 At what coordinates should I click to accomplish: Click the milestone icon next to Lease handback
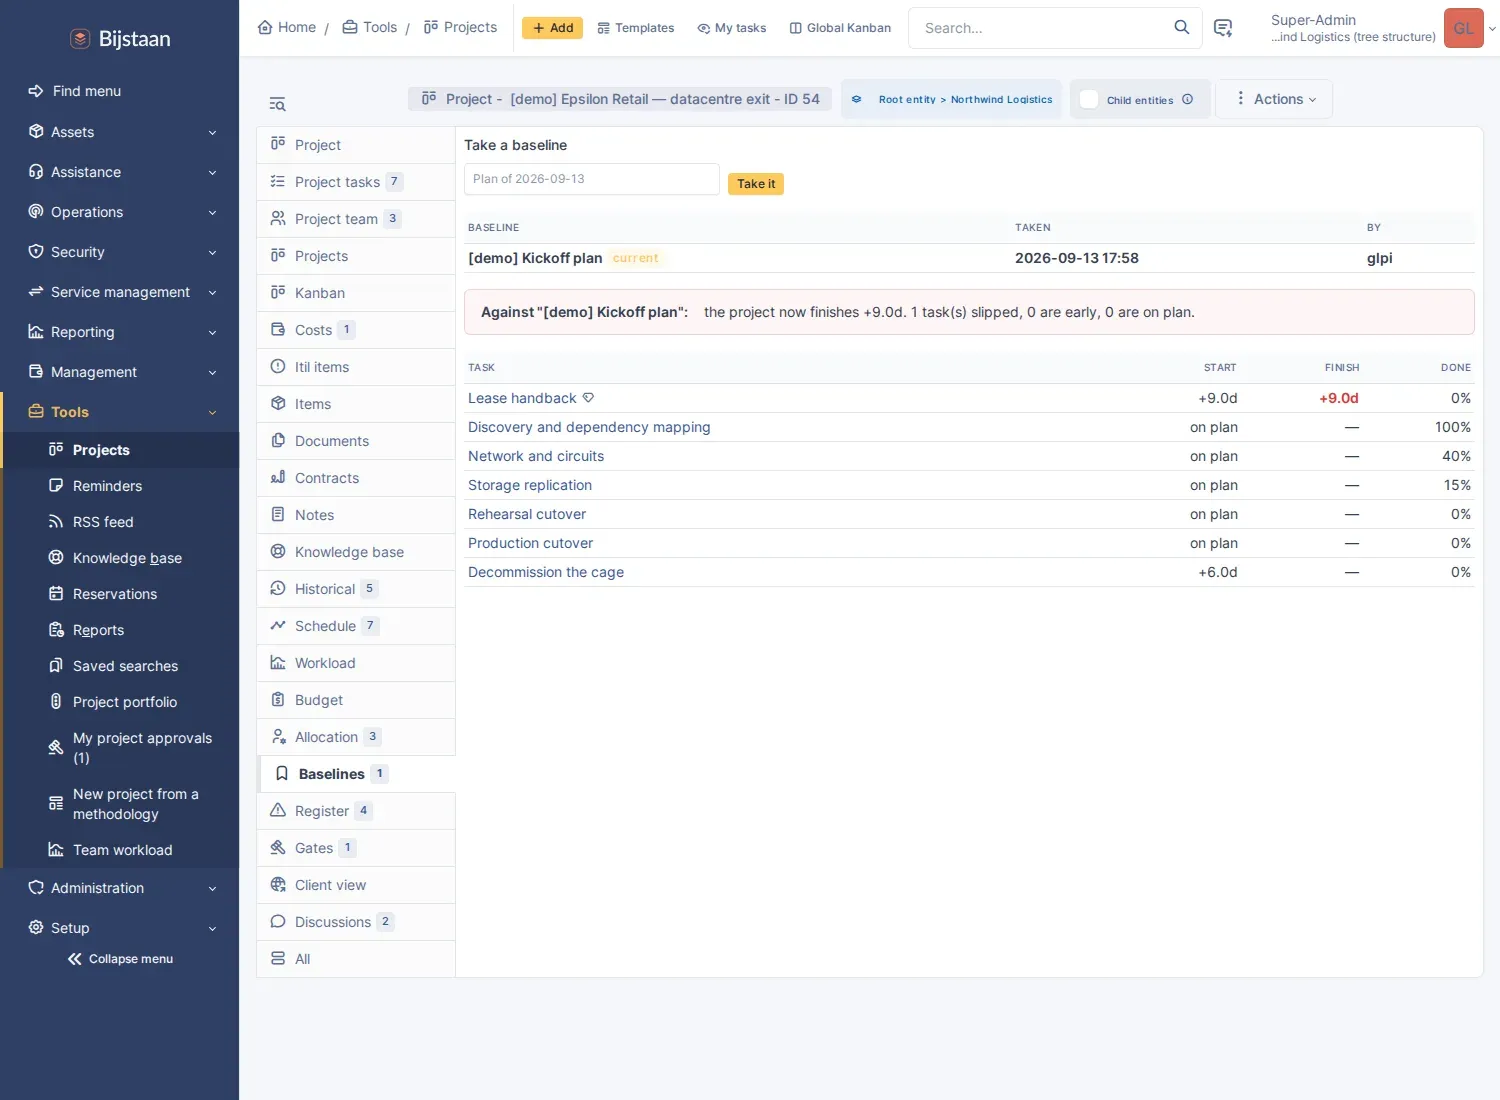pos(588,398)
